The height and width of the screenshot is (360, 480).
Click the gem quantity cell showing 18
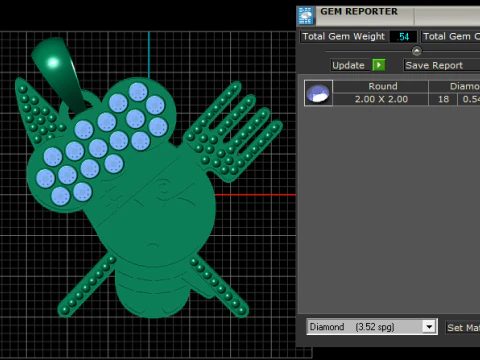[x=443, y=99]
